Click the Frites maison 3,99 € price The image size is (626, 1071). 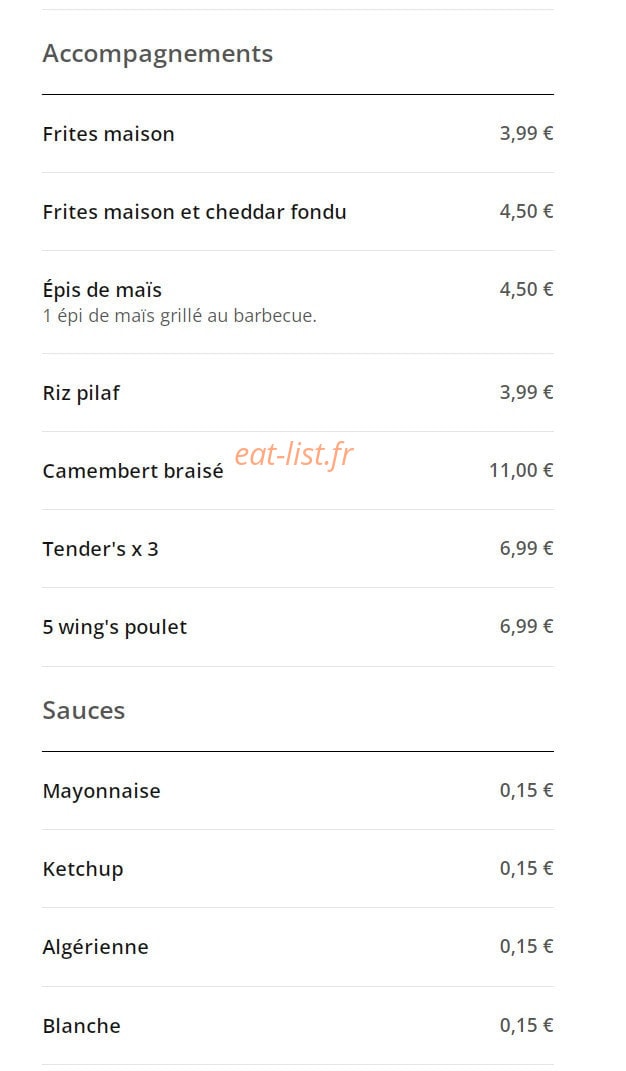[x=526, y=133]
